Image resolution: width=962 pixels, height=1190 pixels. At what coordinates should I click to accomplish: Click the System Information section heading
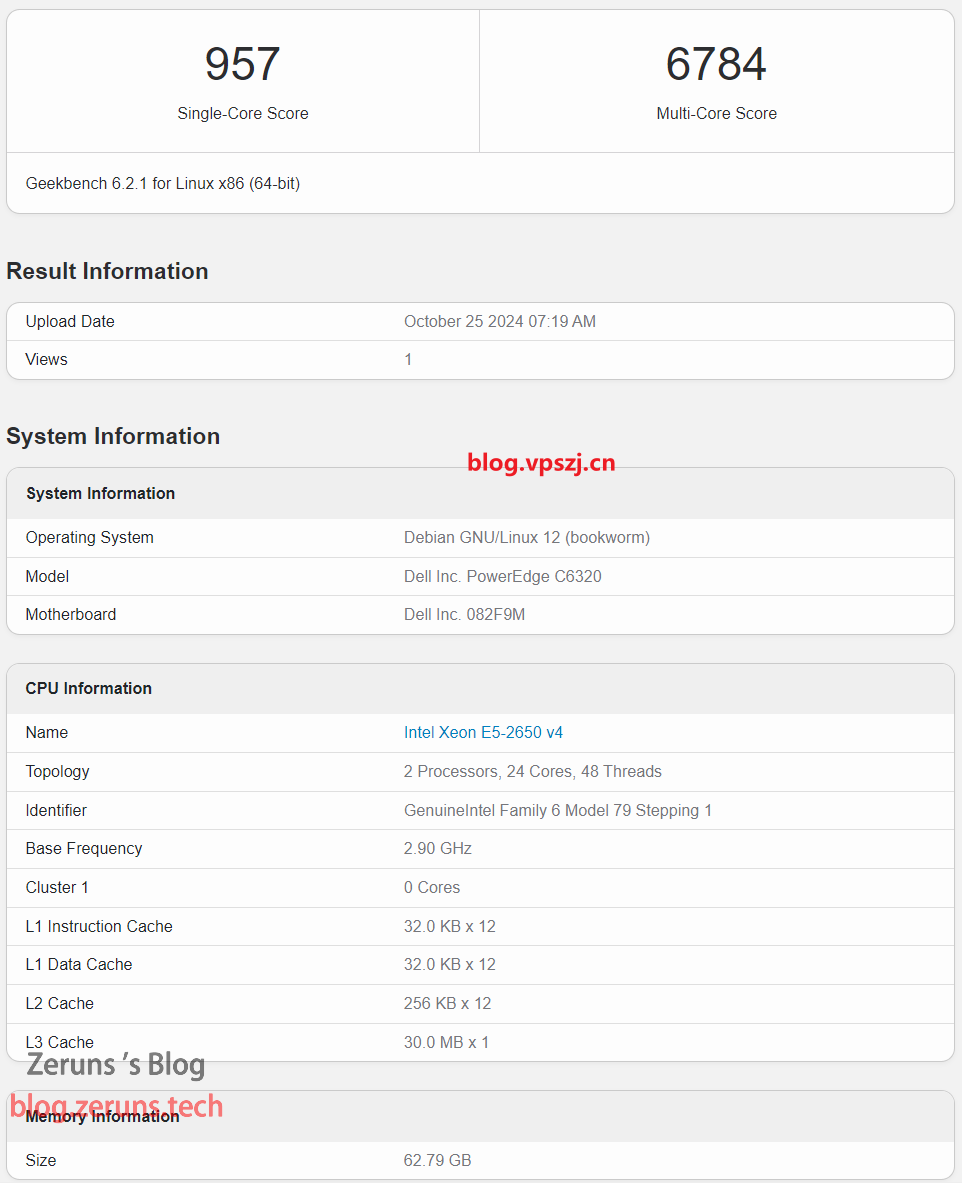coord(113,436)
